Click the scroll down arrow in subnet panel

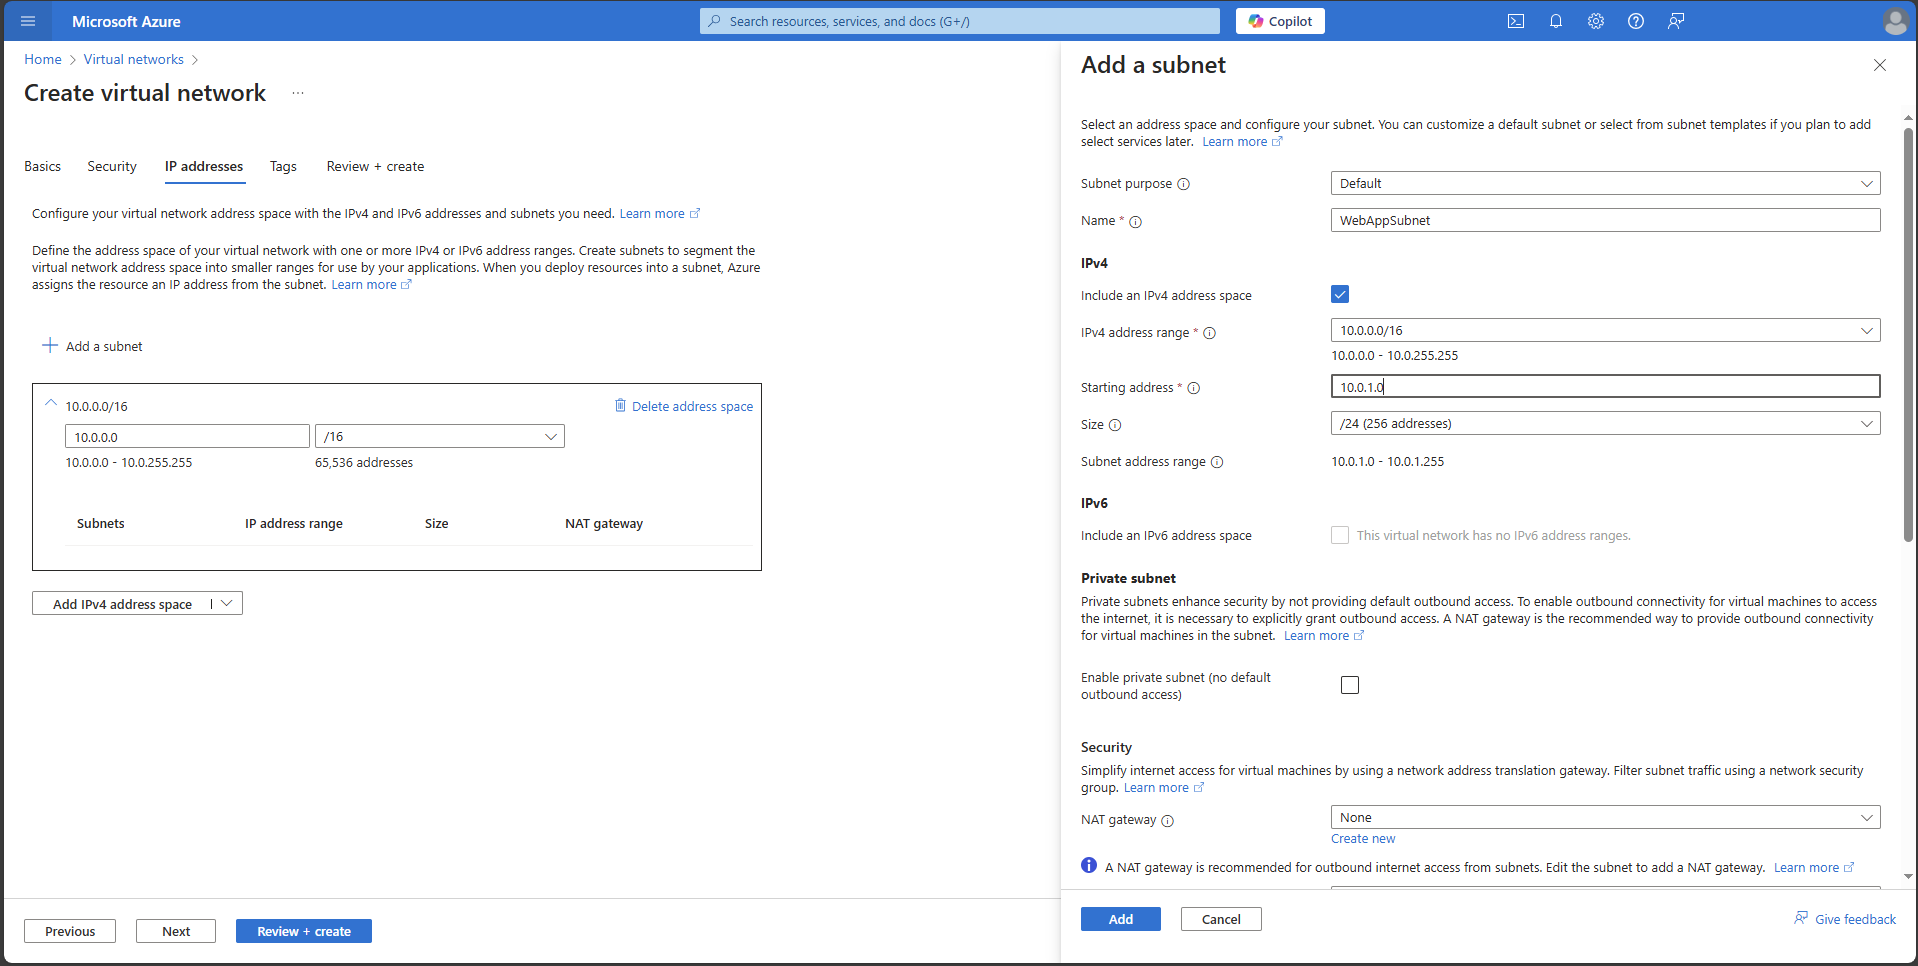pos(1908,877)
